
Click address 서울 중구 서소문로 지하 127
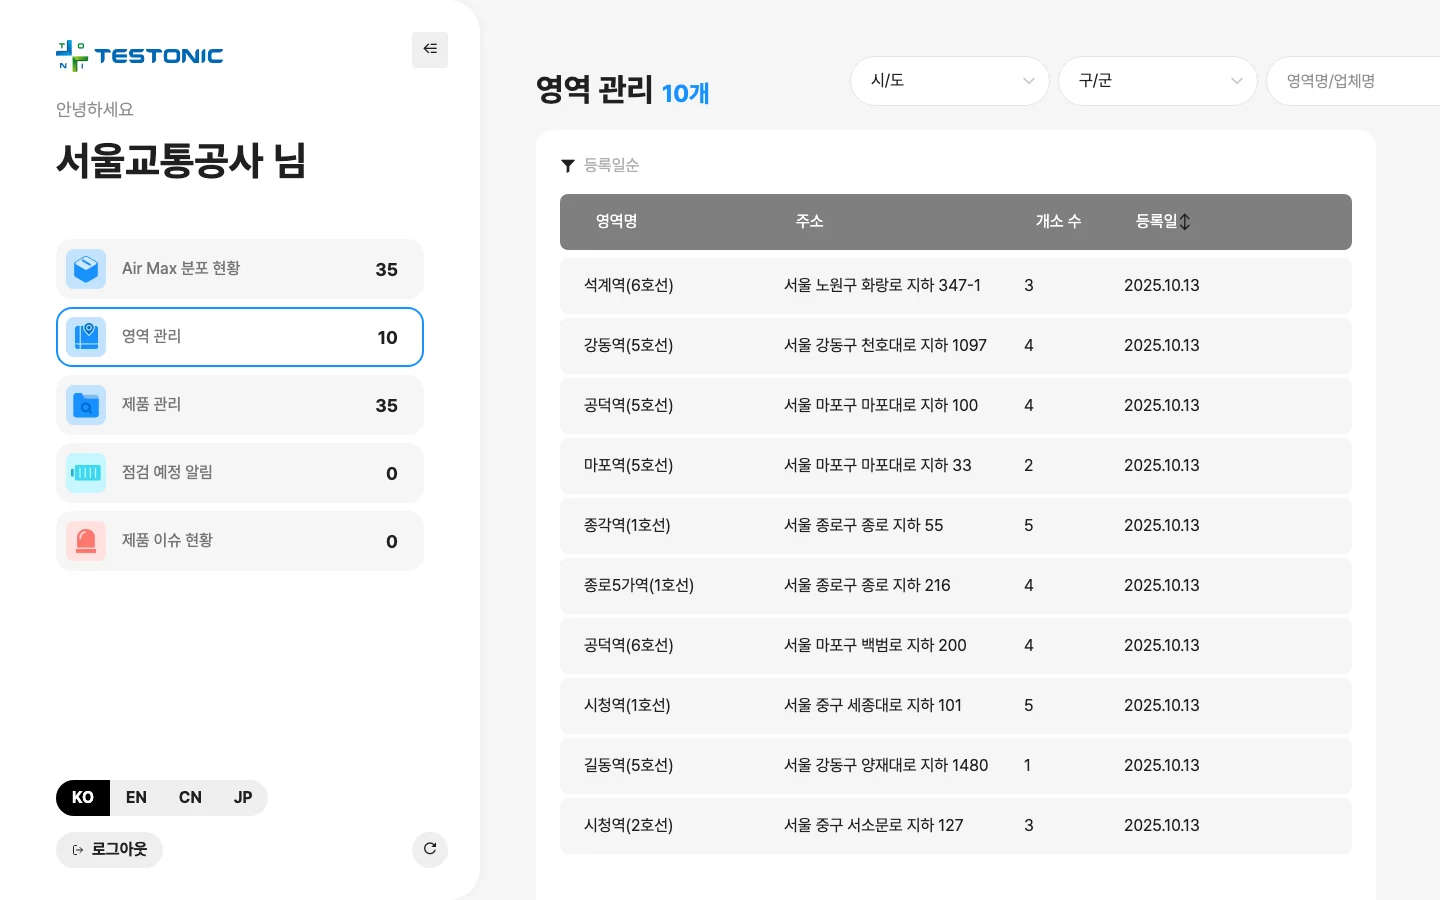873,826
